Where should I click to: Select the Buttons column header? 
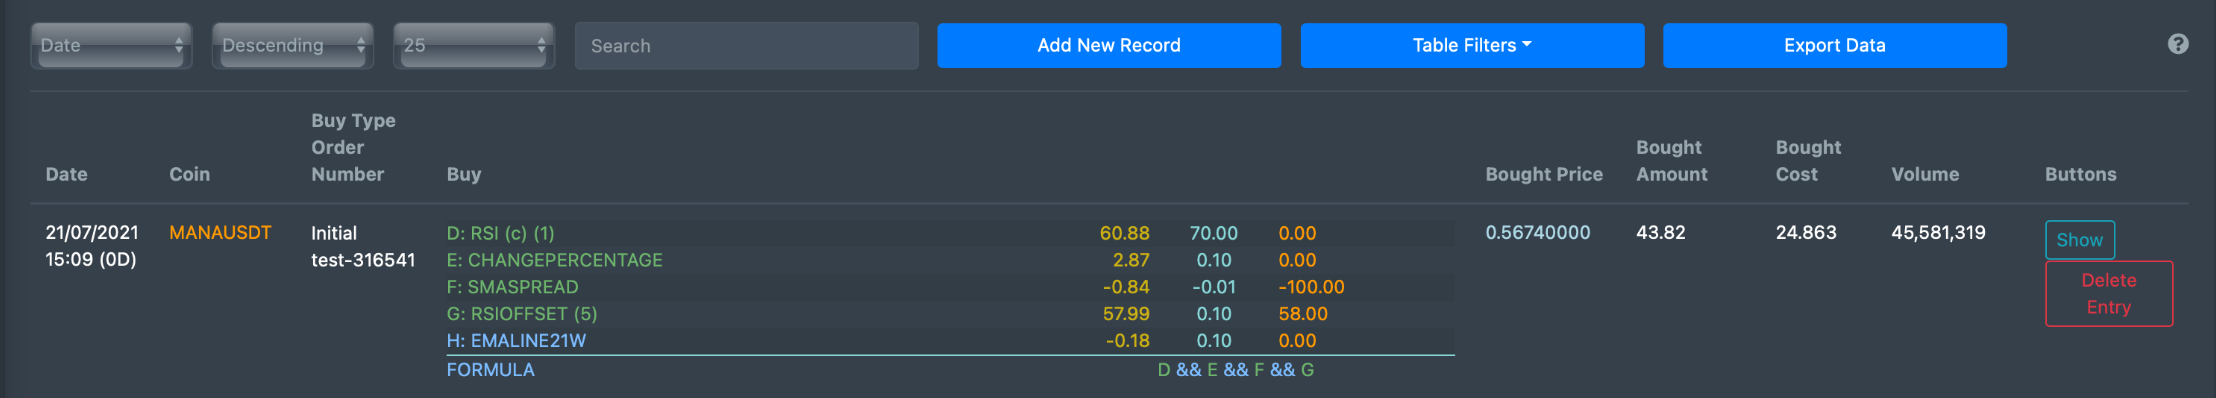(2081, 174)
